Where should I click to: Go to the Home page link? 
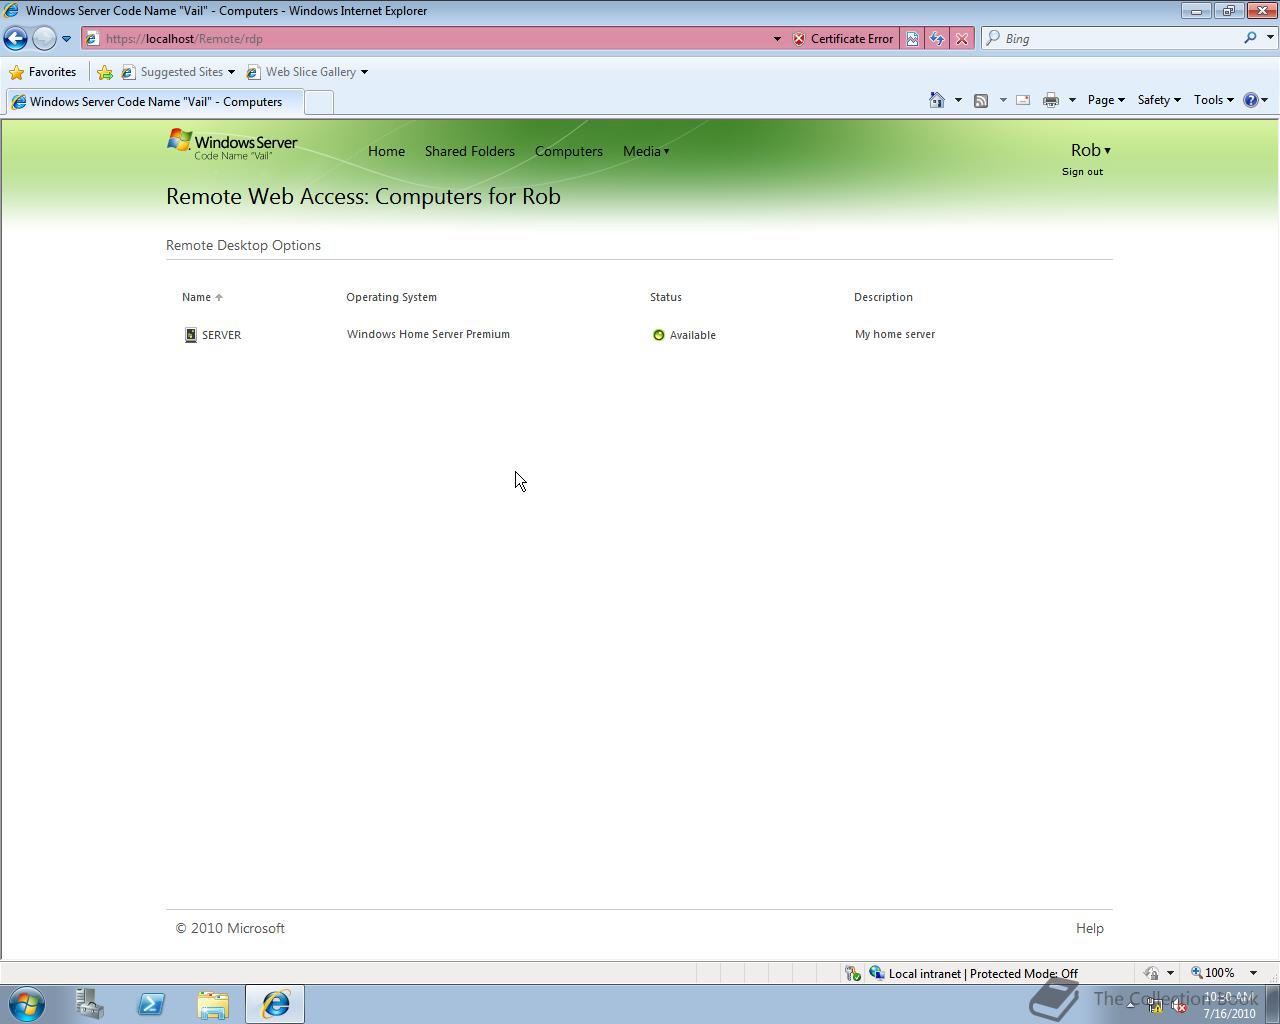[386, 151]
